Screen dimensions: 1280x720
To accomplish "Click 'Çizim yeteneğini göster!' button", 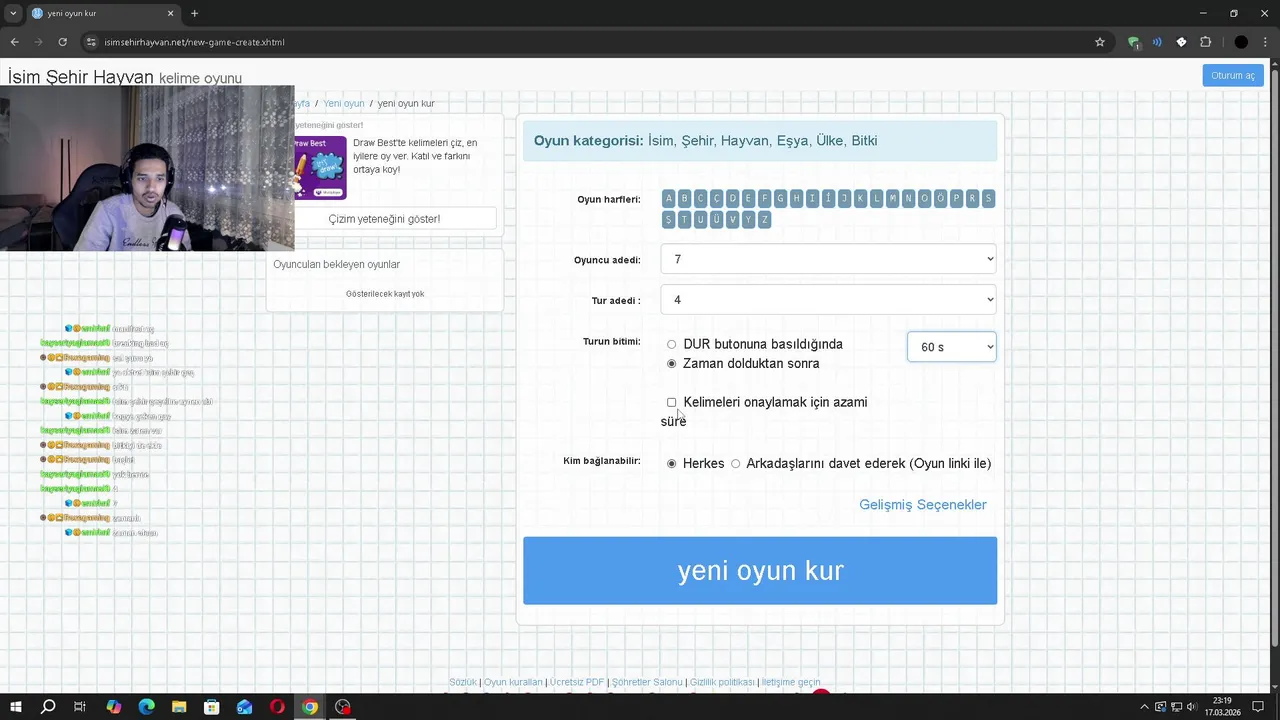I will 384,219.
